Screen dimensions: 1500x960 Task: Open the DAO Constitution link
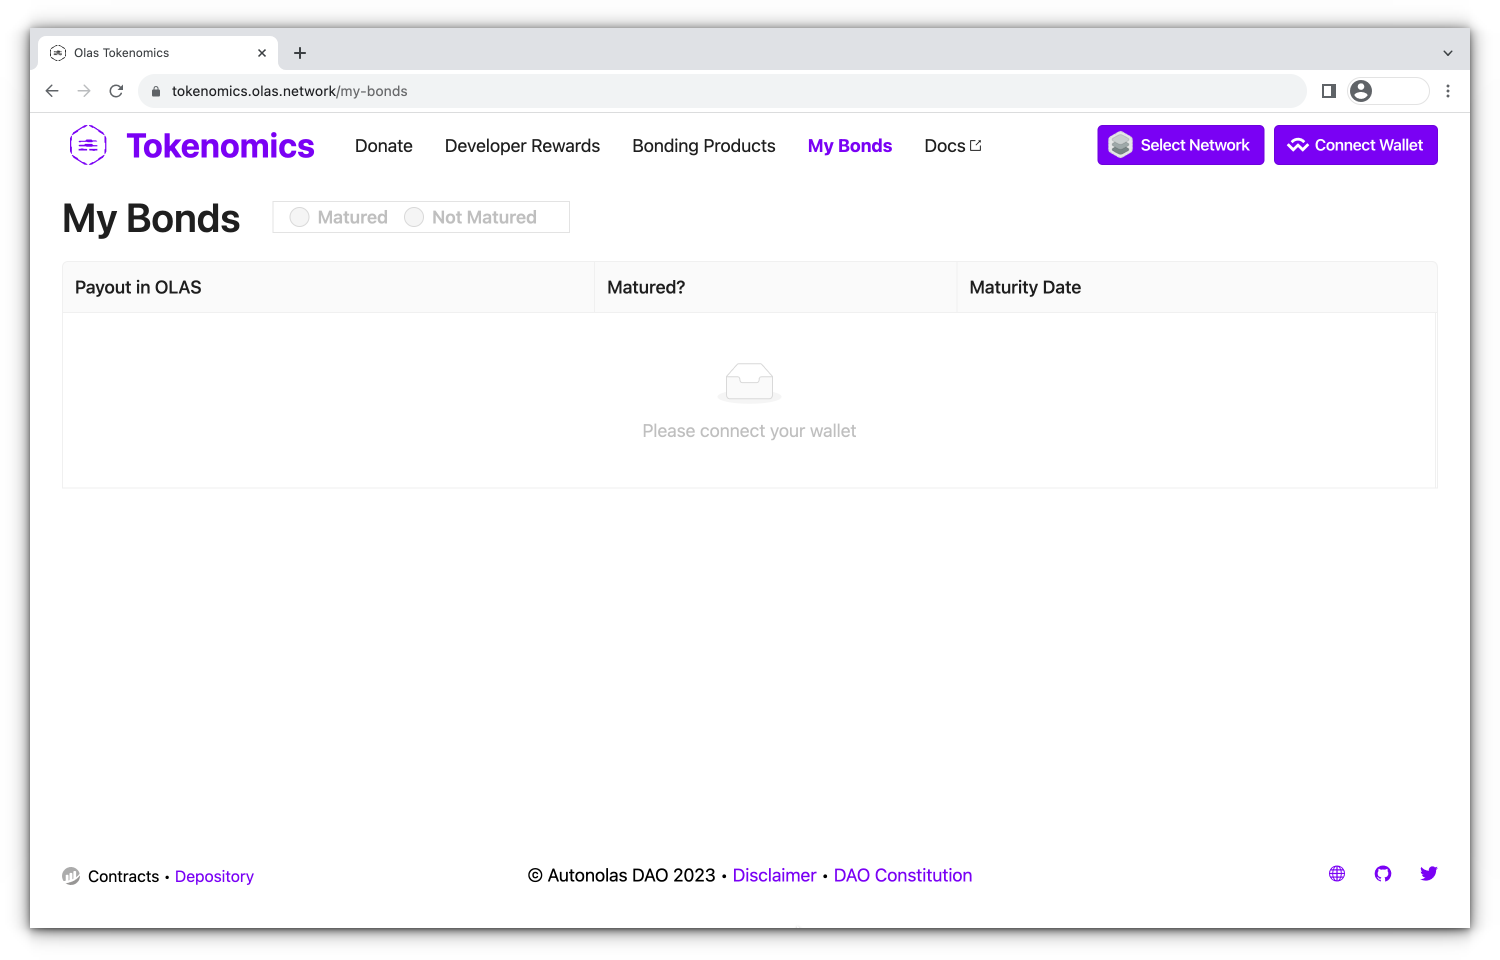tap(902, 875)
